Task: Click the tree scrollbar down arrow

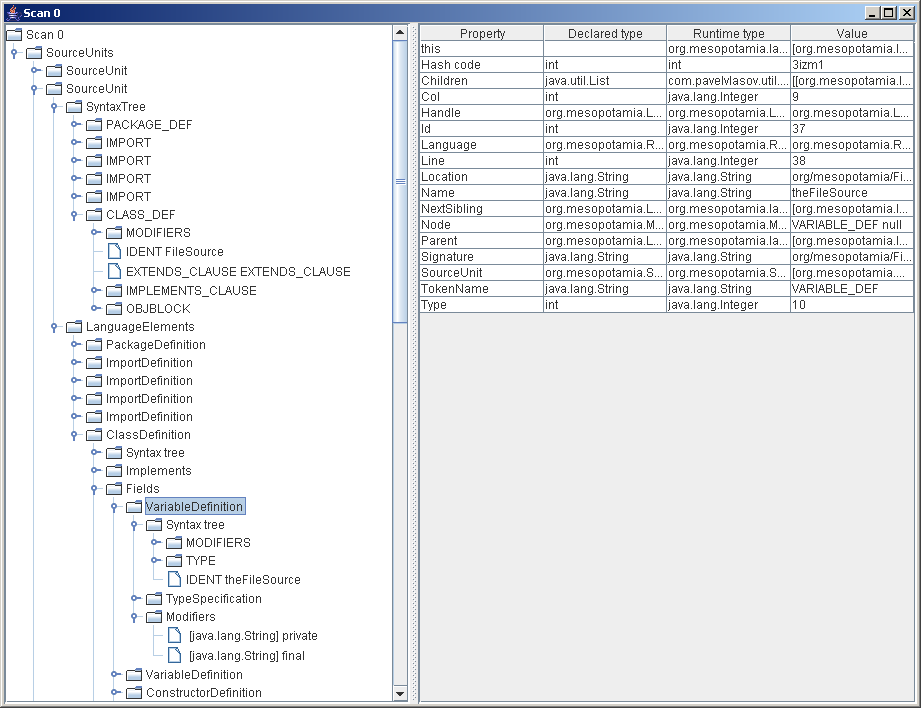Action: (x=400, y=693)
